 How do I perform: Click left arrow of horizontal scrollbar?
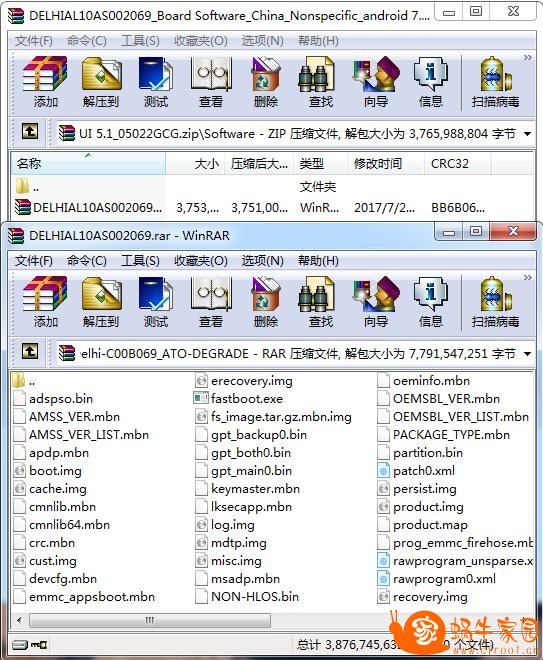[x=19, y=620]
